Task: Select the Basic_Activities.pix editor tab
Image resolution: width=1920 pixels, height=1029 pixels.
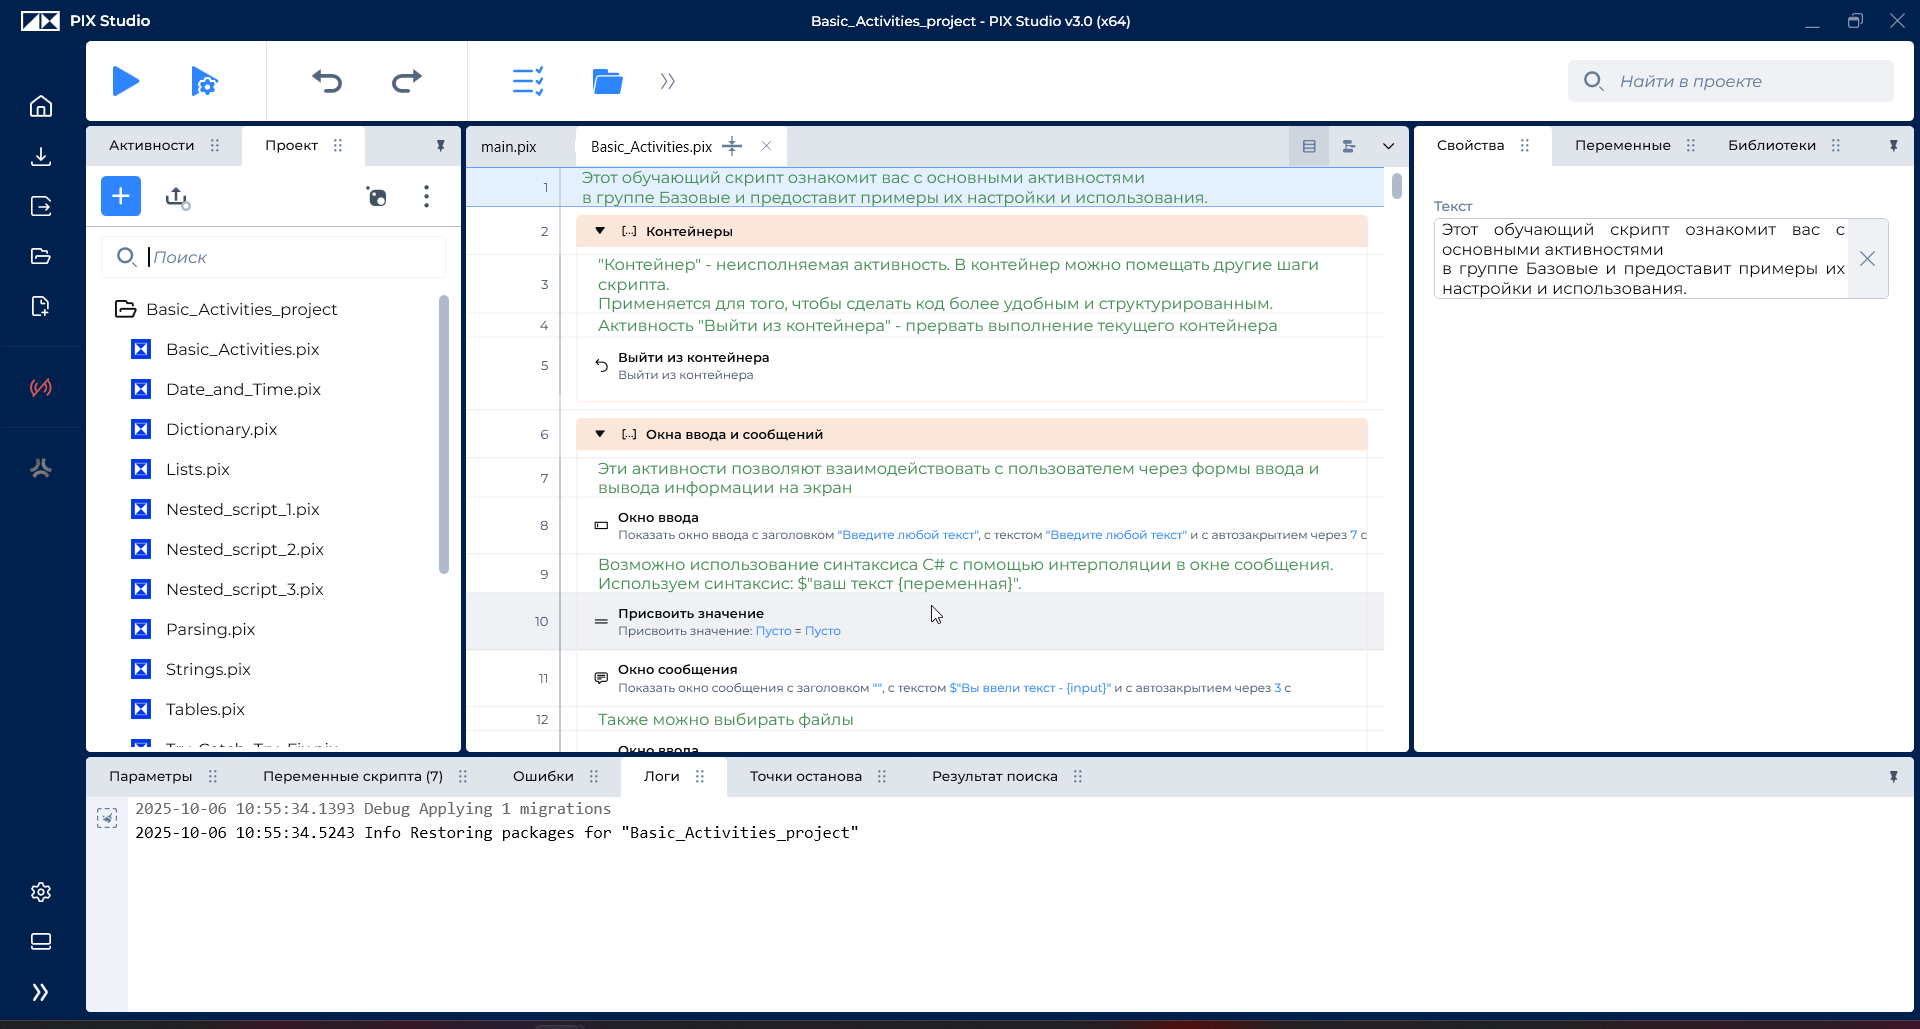Action: pos(651,147)
